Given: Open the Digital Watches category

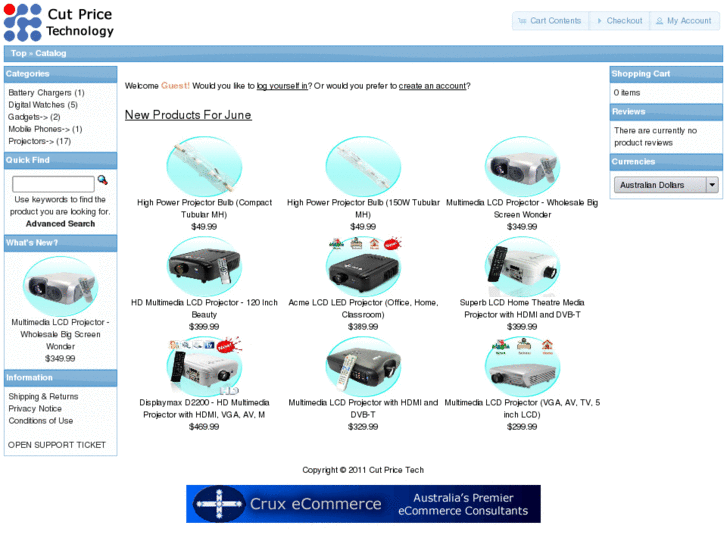Looking at the screenshot, I should coord(43,105).
